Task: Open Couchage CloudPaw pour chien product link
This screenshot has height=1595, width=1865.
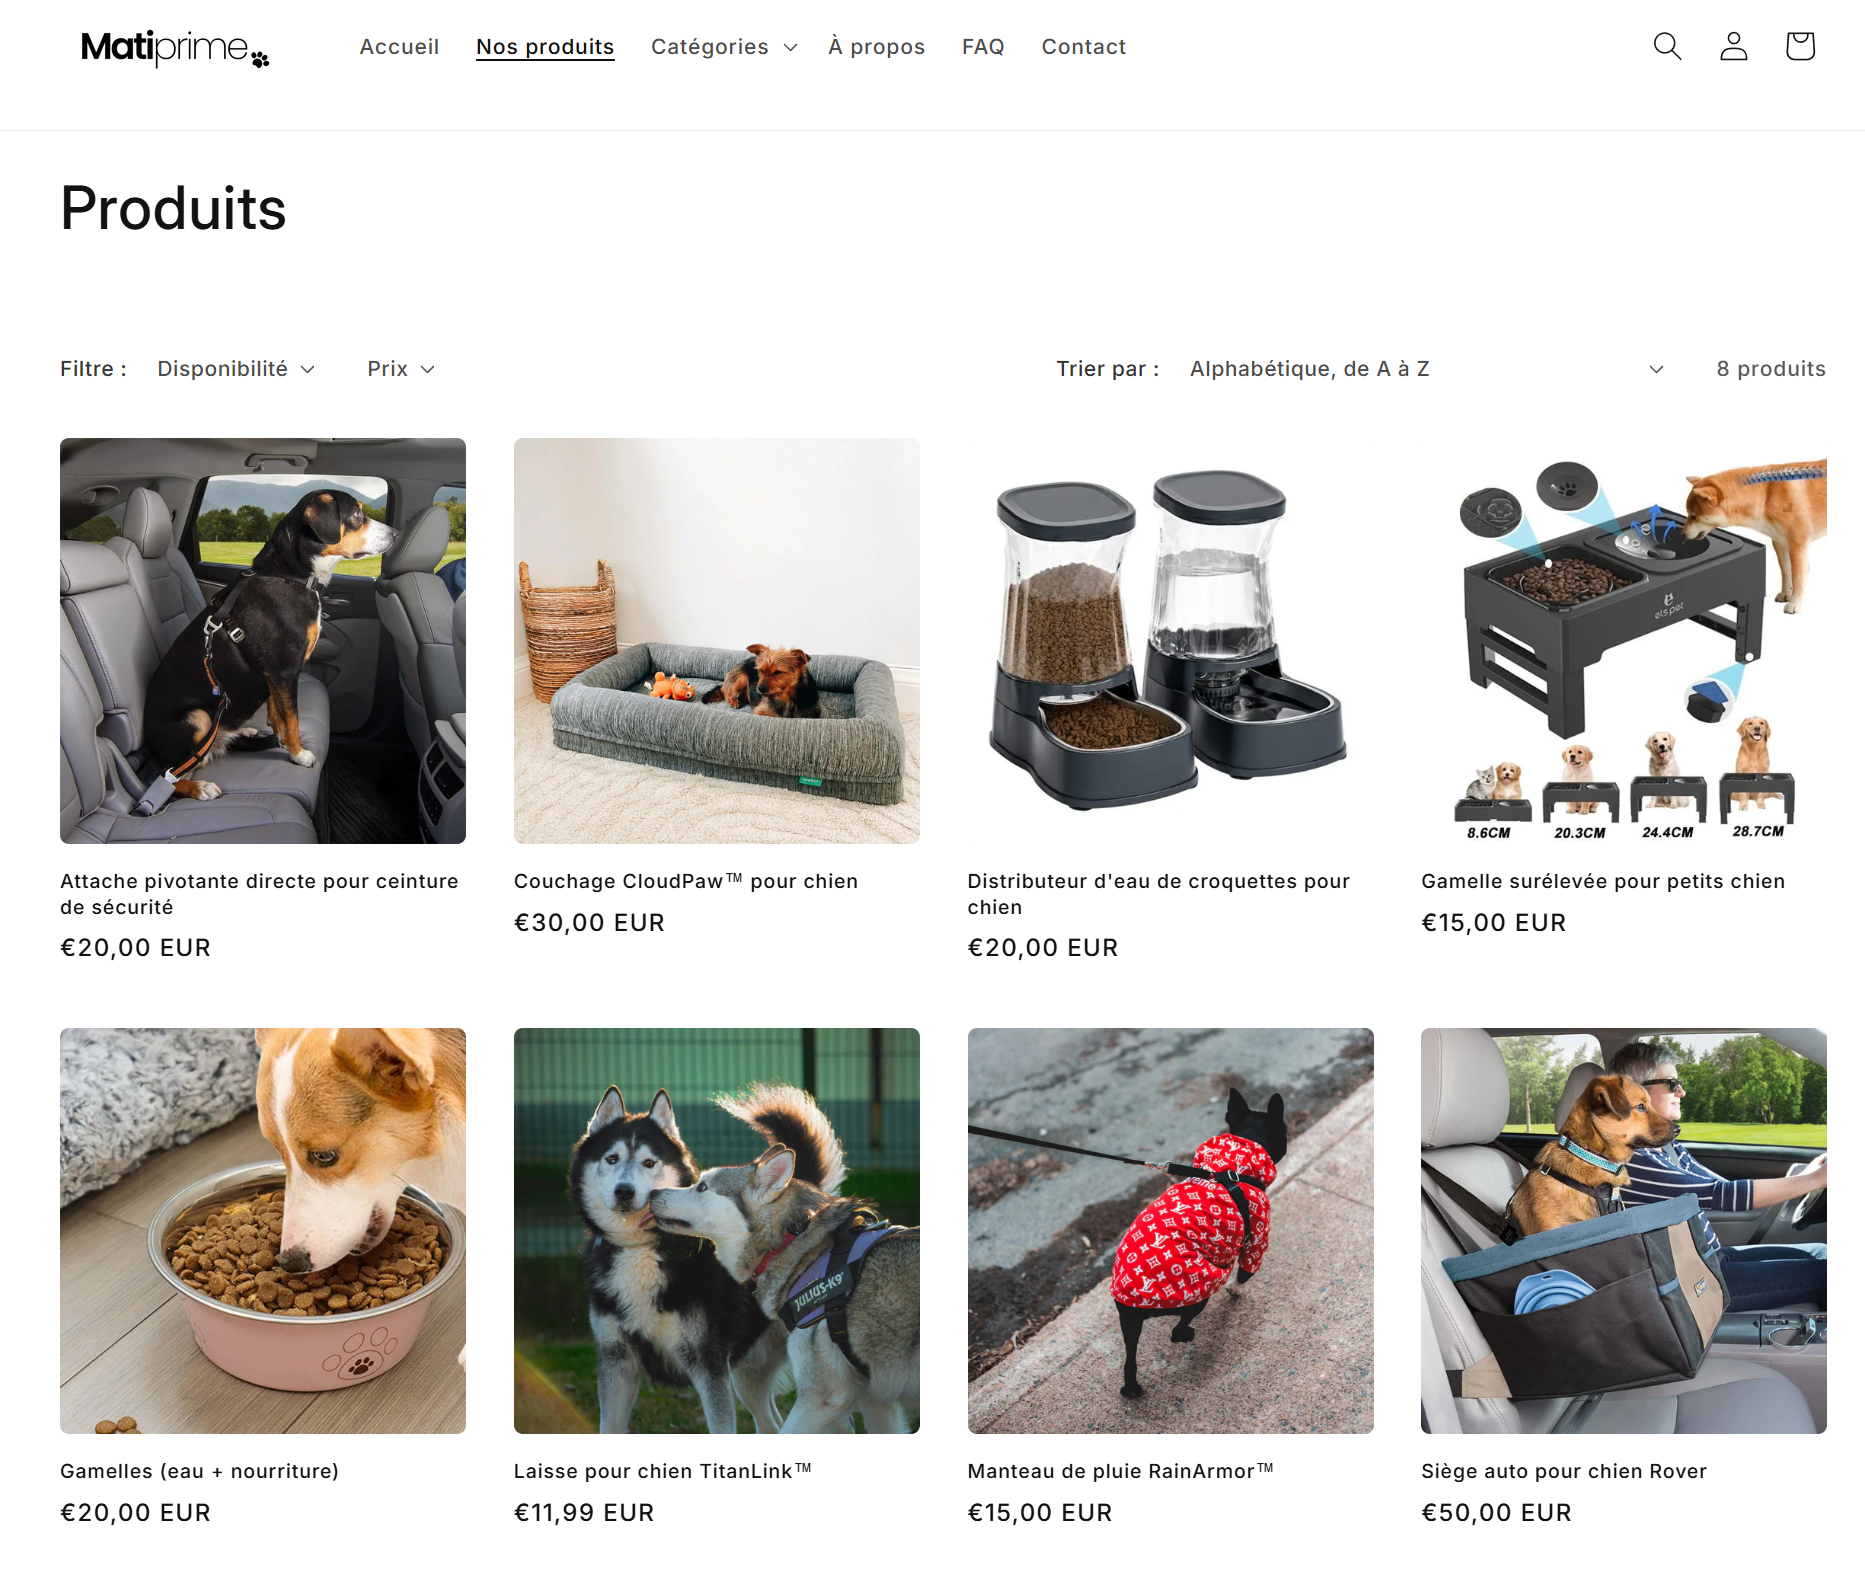Action: click(685, 881)
